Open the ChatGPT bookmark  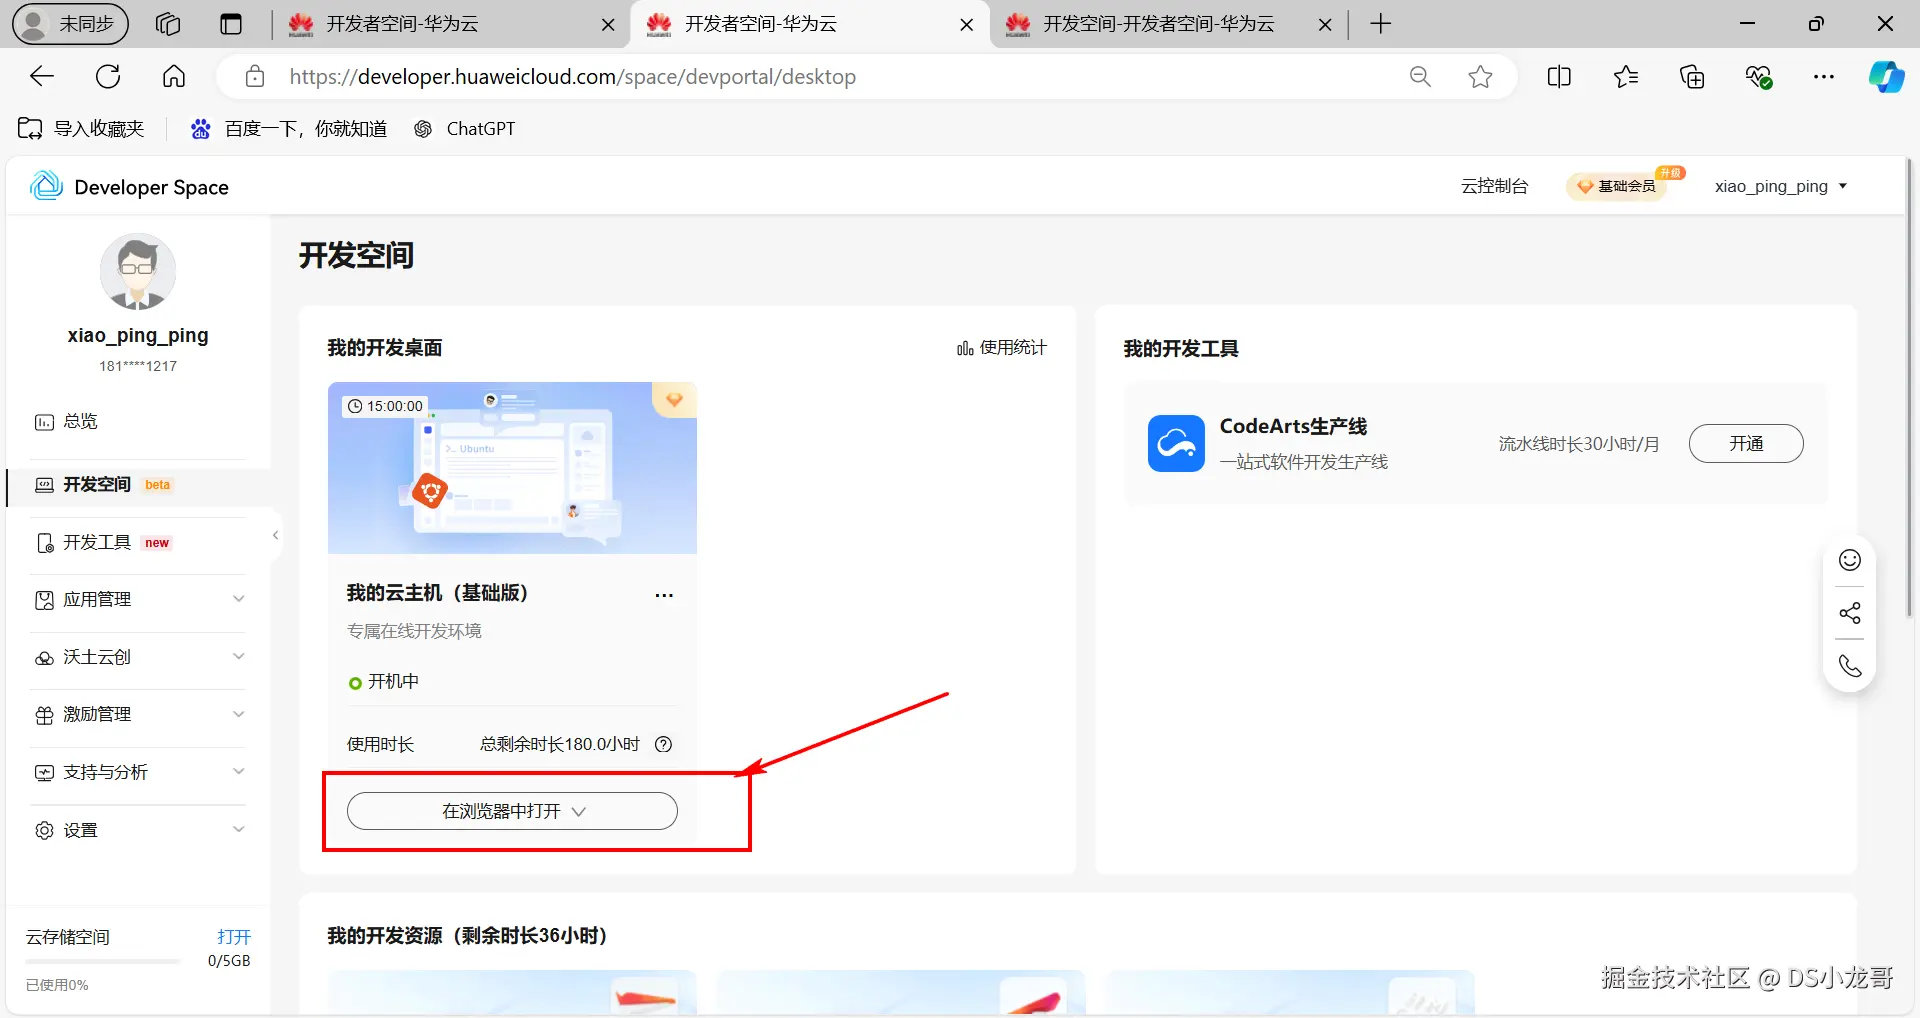[465, 128]
